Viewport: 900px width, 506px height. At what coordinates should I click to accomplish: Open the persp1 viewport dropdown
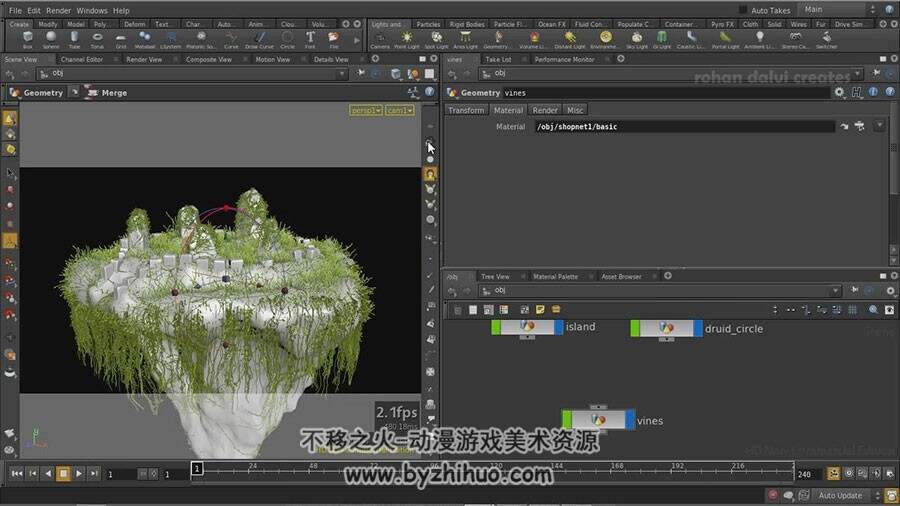(x=366, y=110)
